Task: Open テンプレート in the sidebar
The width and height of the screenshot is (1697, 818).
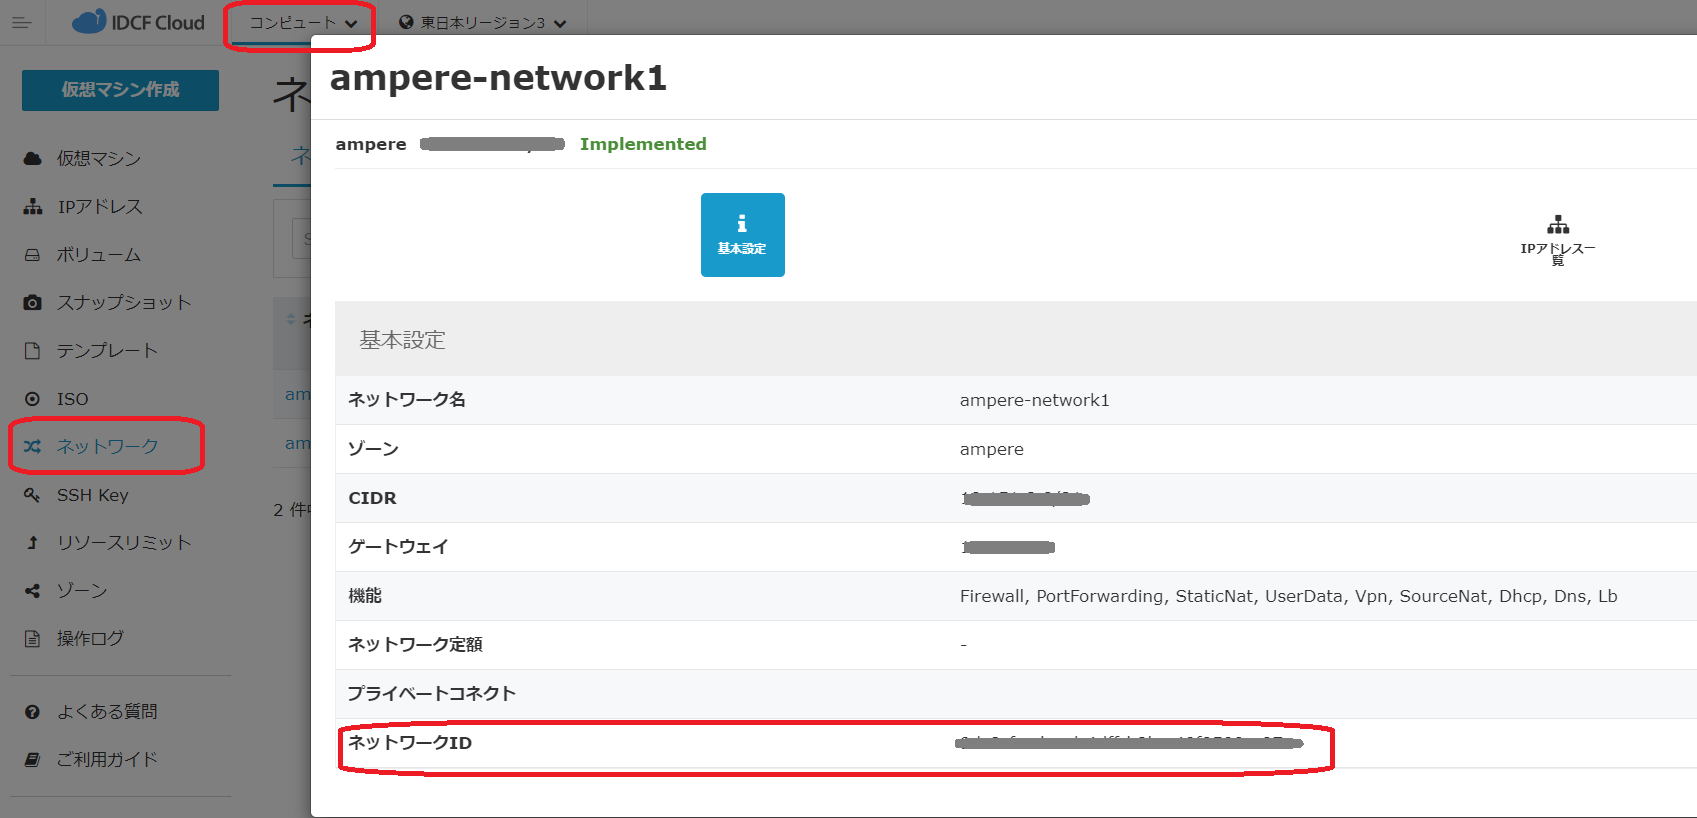Action: (106, 350)
